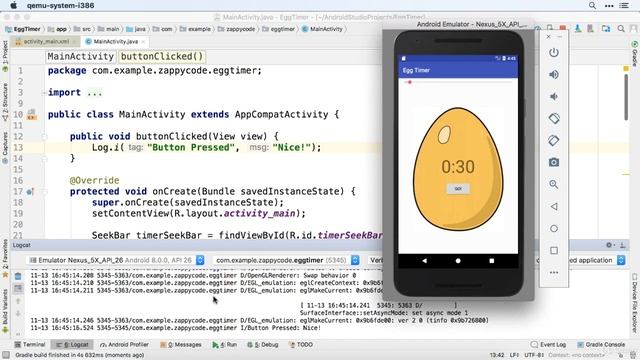Open the Android Profiler tool window
The height and width of the screenshot is (360, 640).
124,344
